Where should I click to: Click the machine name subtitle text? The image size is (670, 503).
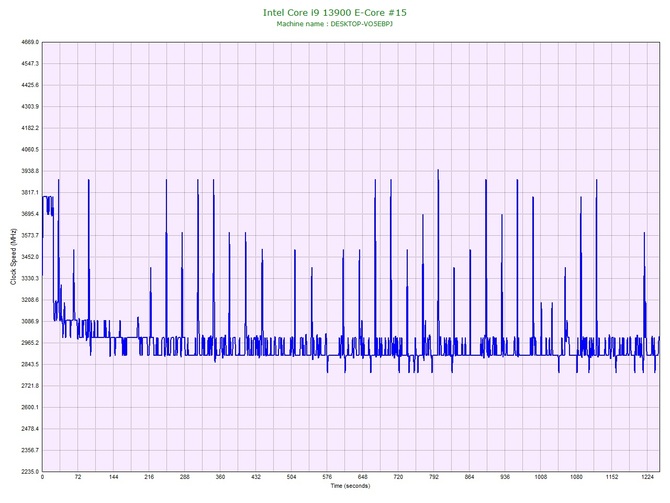tap(335, 24)
